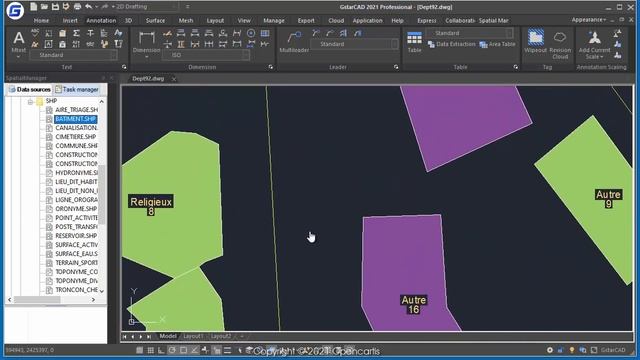Click the settings gear icon in status bar
Viewport: 640px width, 360px height.
click(x=550, y=350)
